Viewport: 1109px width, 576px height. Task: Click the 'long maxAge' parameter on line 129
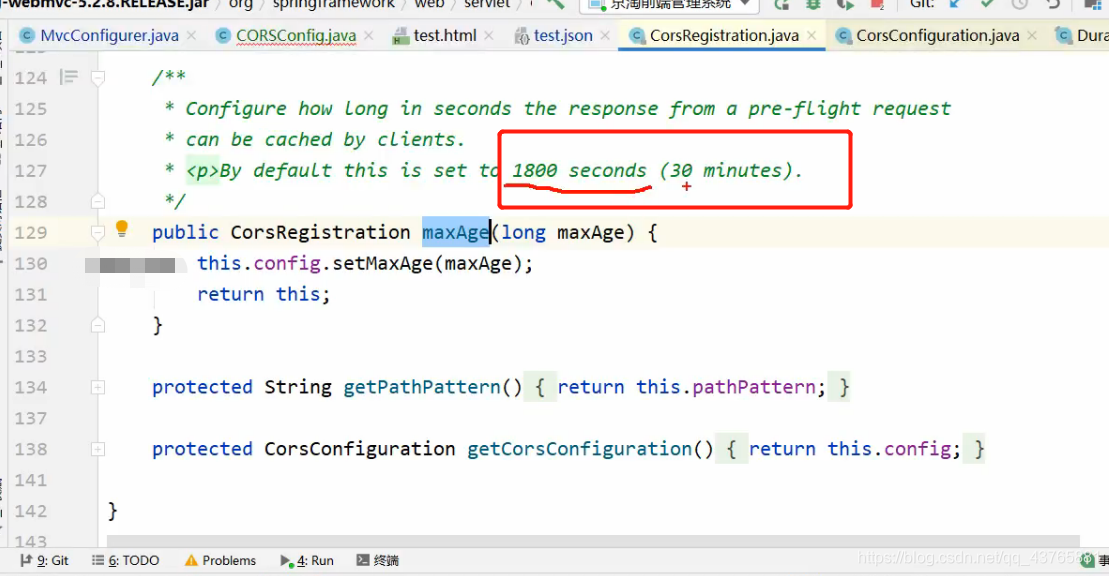click(563, 232)
